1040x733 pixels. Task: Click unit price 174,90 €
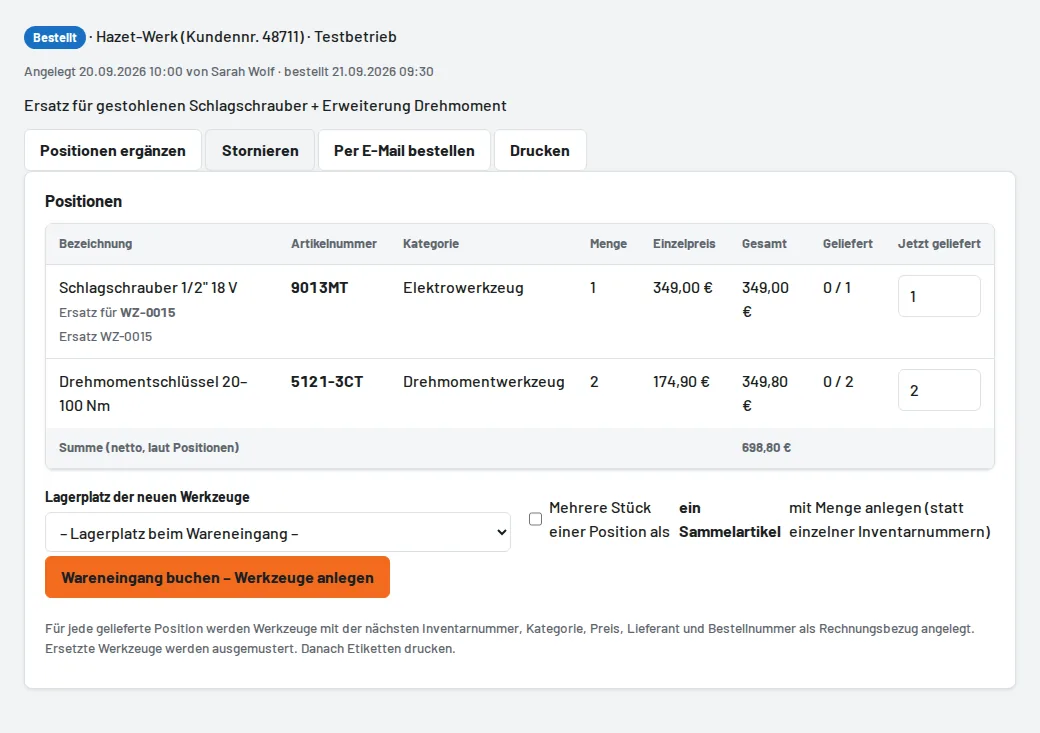681,382
